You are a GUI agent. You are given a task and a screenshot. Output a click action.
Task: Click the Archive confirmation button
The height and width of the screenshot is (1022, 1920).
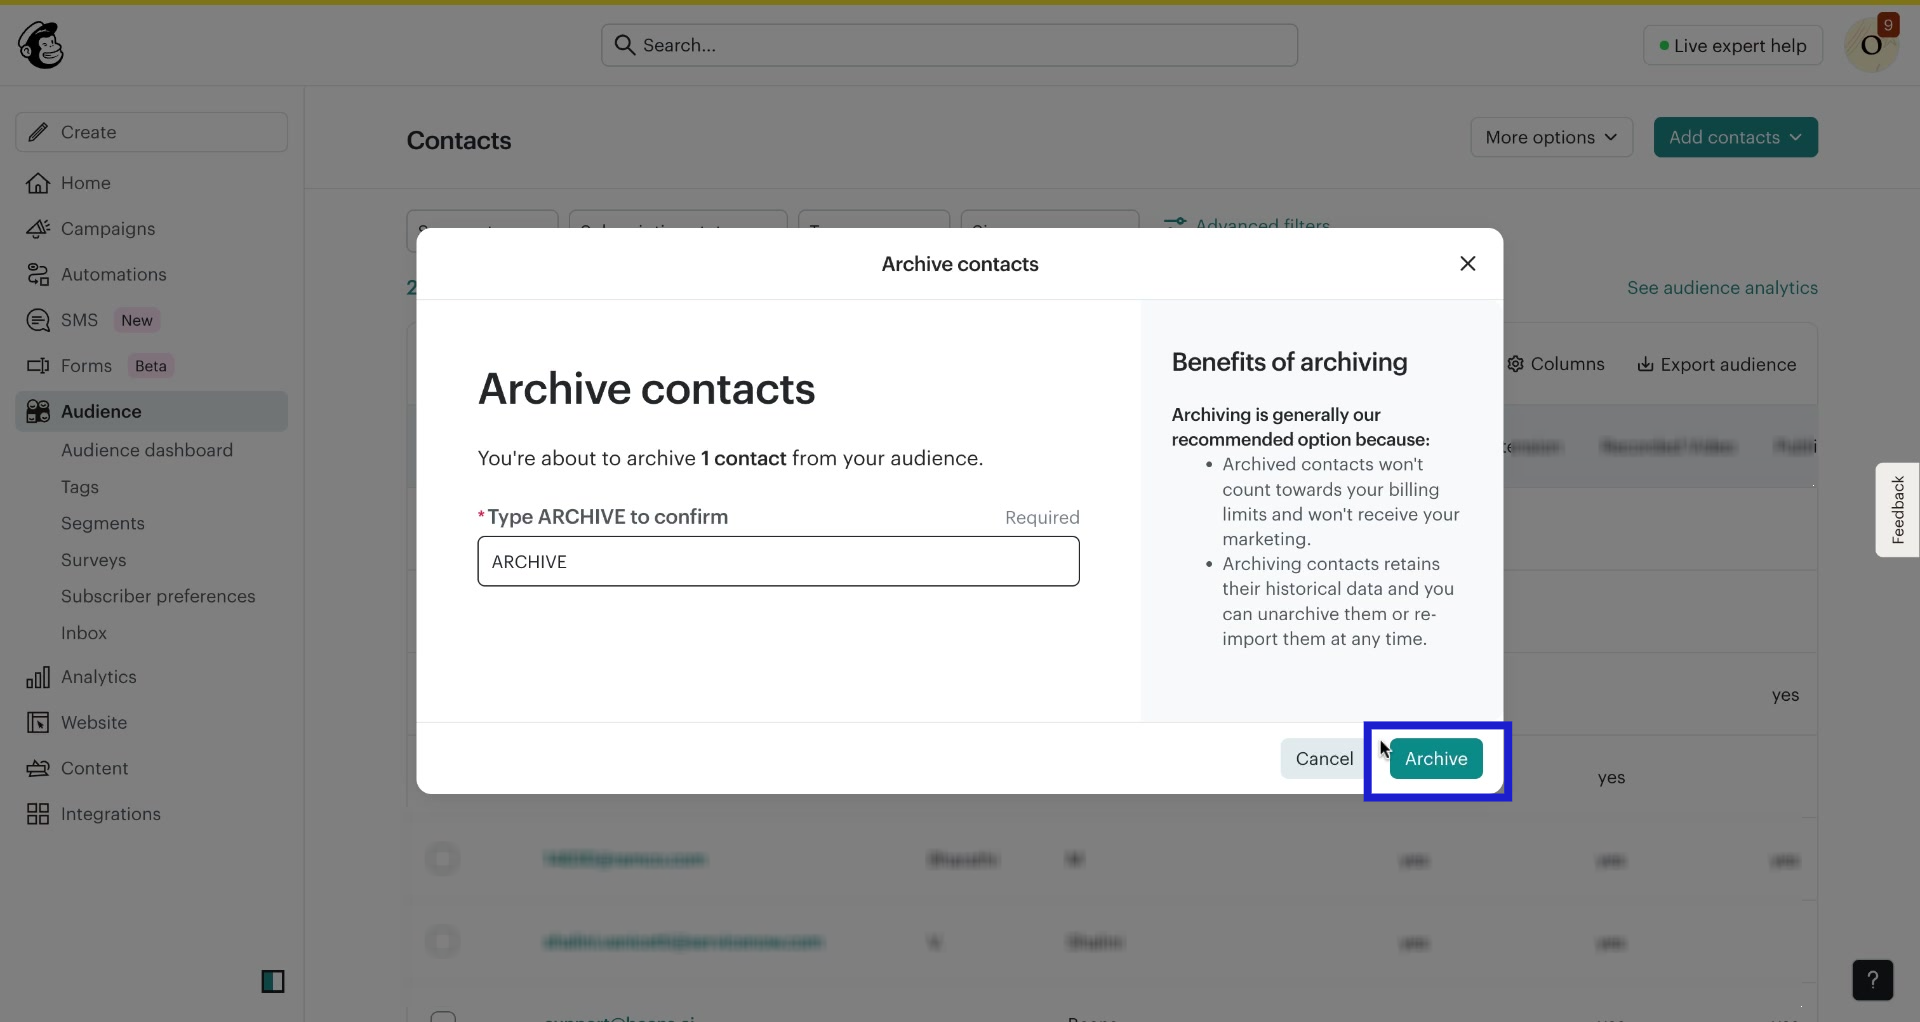pyautogui.click(x=1436, y=758)
